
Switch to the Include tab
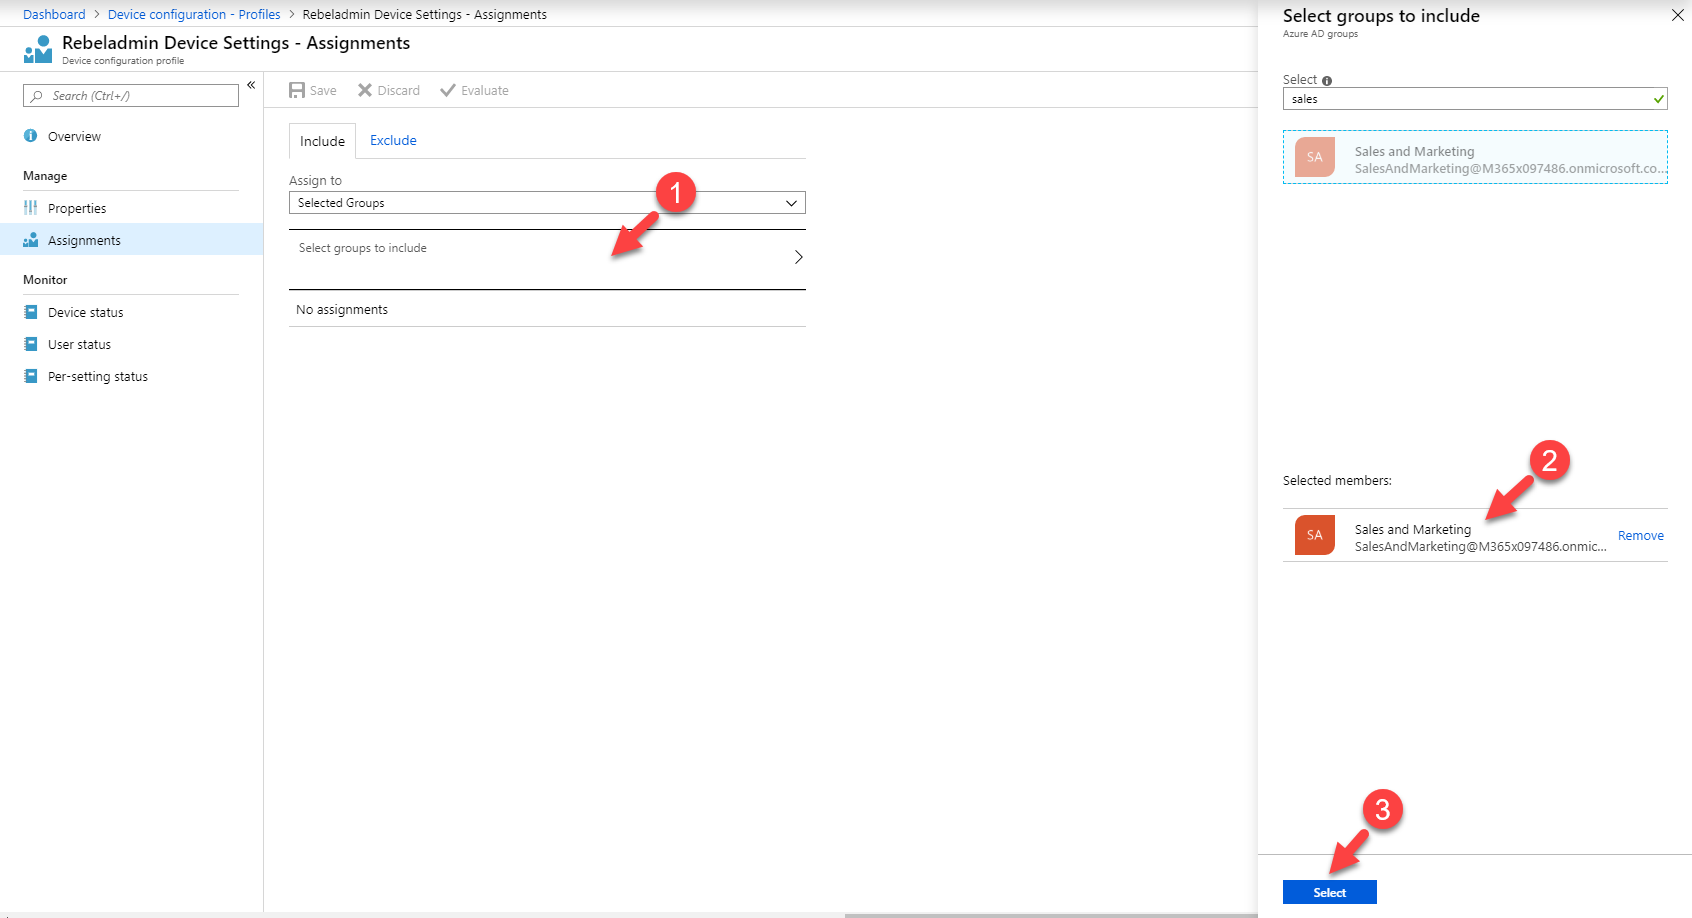tap(321, 141)
